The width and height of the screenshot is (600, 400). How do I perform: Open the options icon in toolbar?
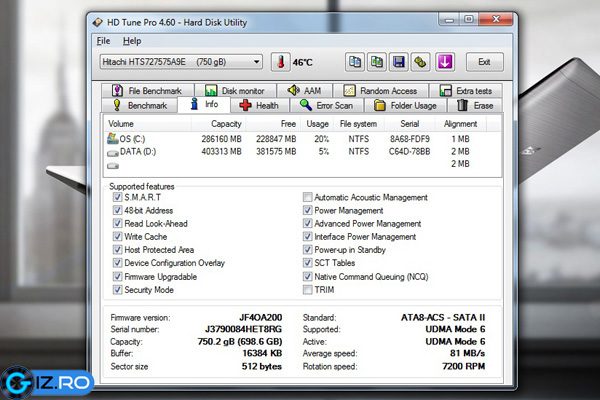click(x=420, y=62)
